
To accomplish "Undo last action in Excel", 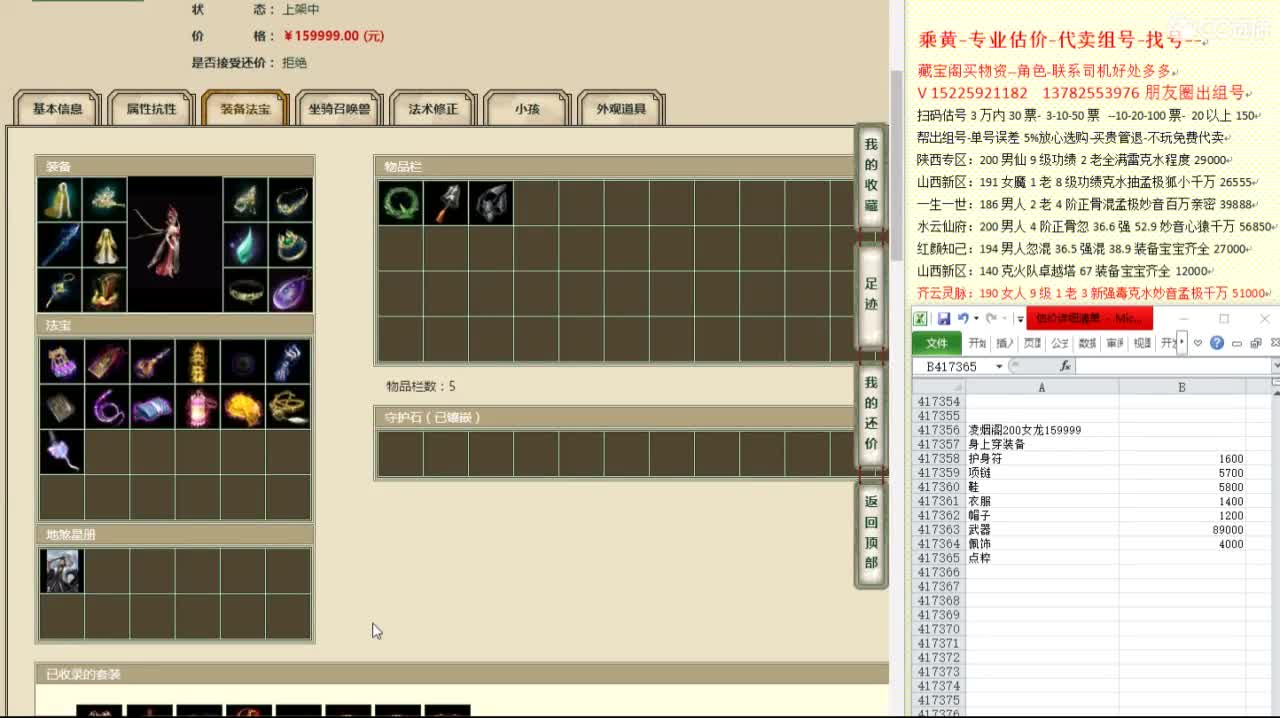I will (x=963, y=318).
